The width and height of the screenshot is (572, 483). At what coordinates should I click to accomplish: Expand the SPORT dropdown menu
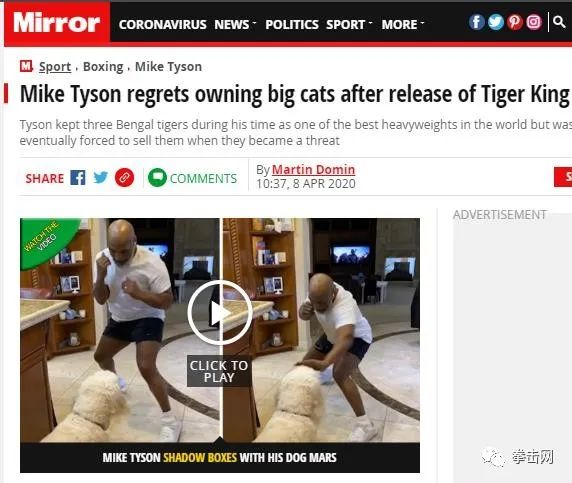tap(349, 24)
